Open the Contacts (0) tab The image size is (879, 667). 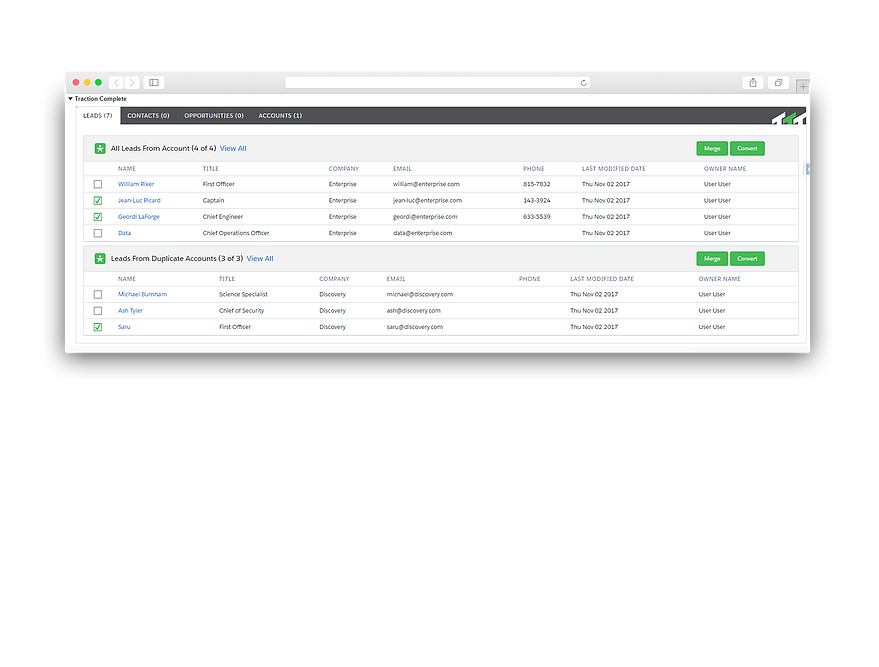[148, 115]
